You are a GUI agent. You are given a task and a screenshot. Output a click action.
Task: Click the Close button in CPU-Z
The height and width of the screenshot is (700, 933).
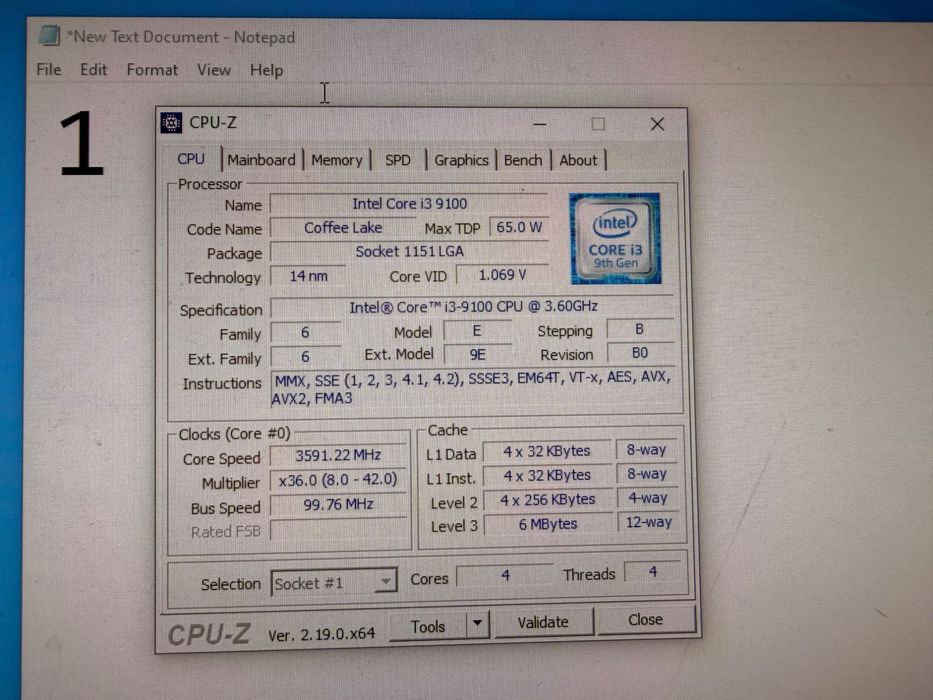coord(645,620)
